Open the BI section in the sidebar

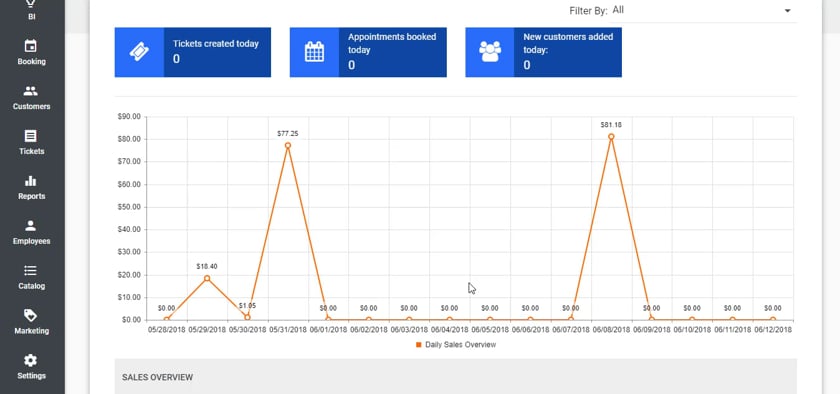(31, 10)
